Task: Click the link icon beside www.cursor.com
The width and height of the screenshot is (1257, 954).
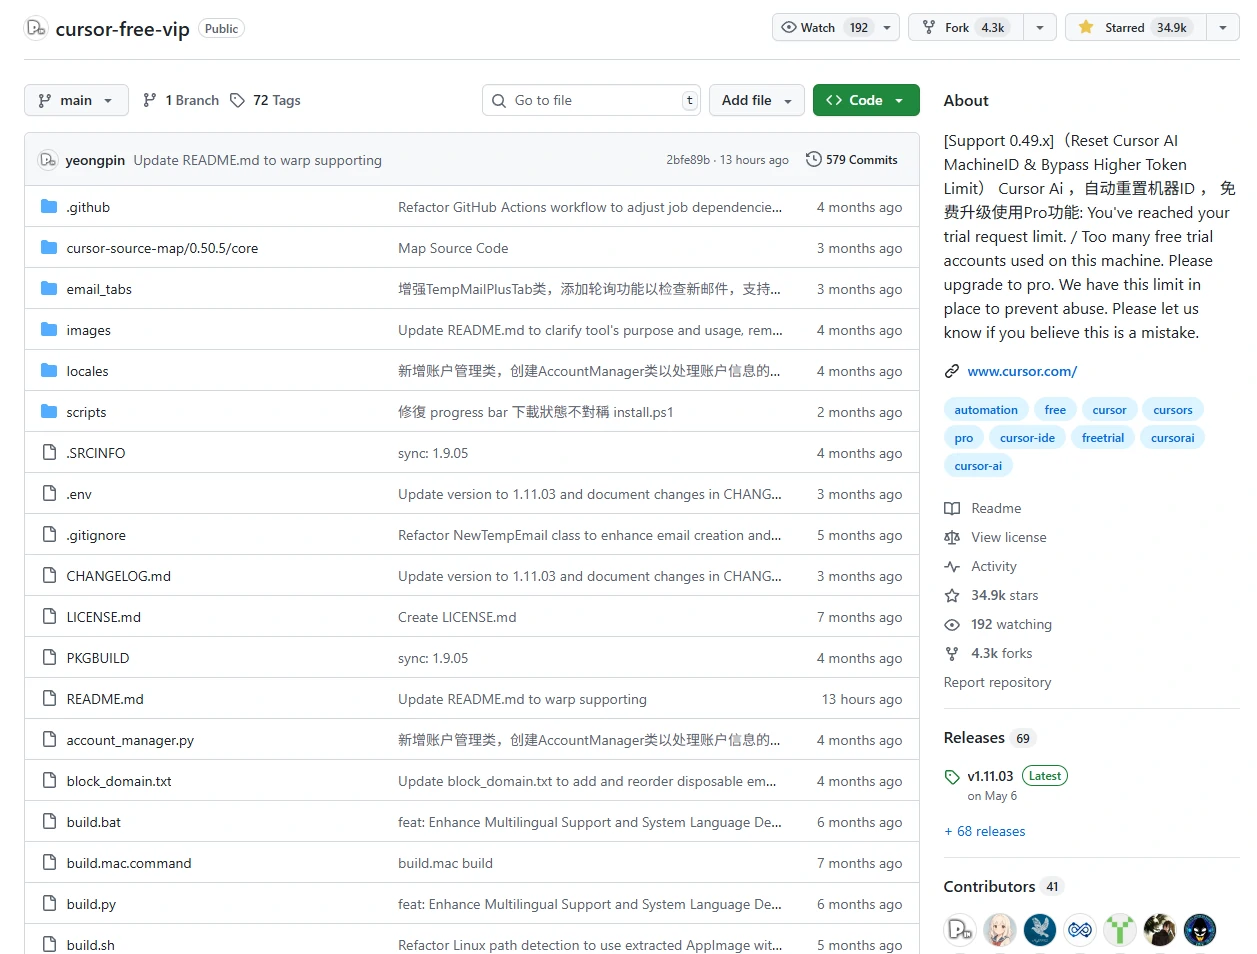Action: [x=952, y=371]
